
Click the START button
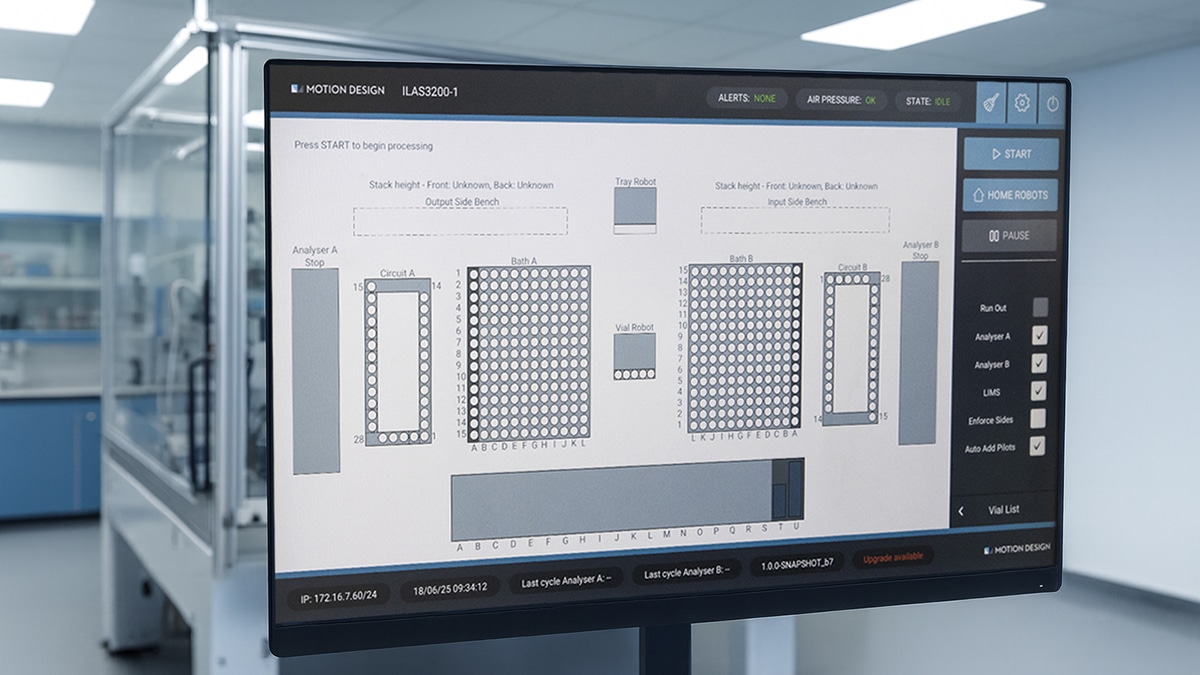point(1011,154)
